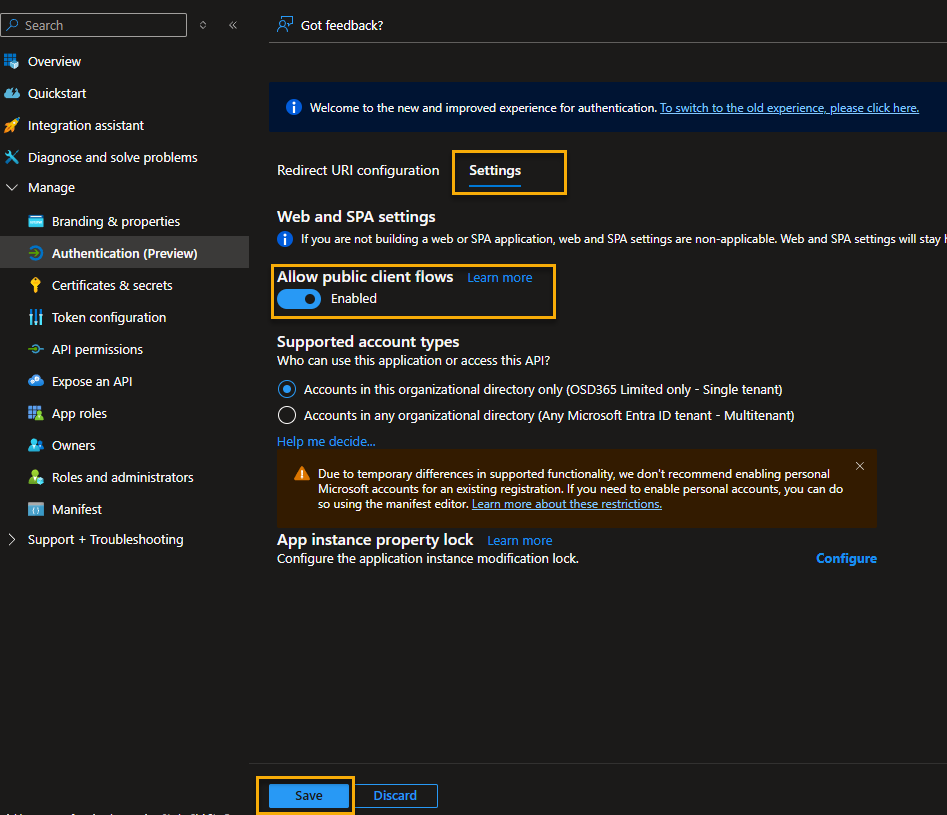
Task: Dismiss the personal accounts warning banner
Action: coord(860,466)
